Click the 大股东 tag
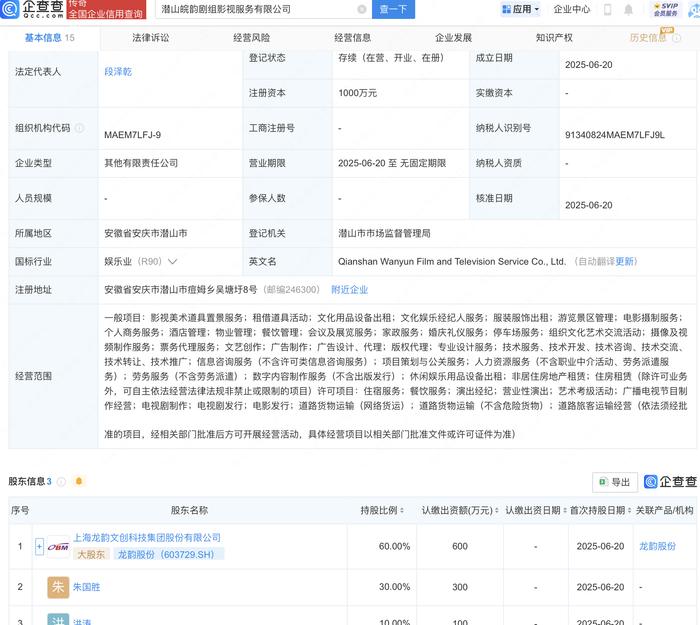 [x=91, y=554]
